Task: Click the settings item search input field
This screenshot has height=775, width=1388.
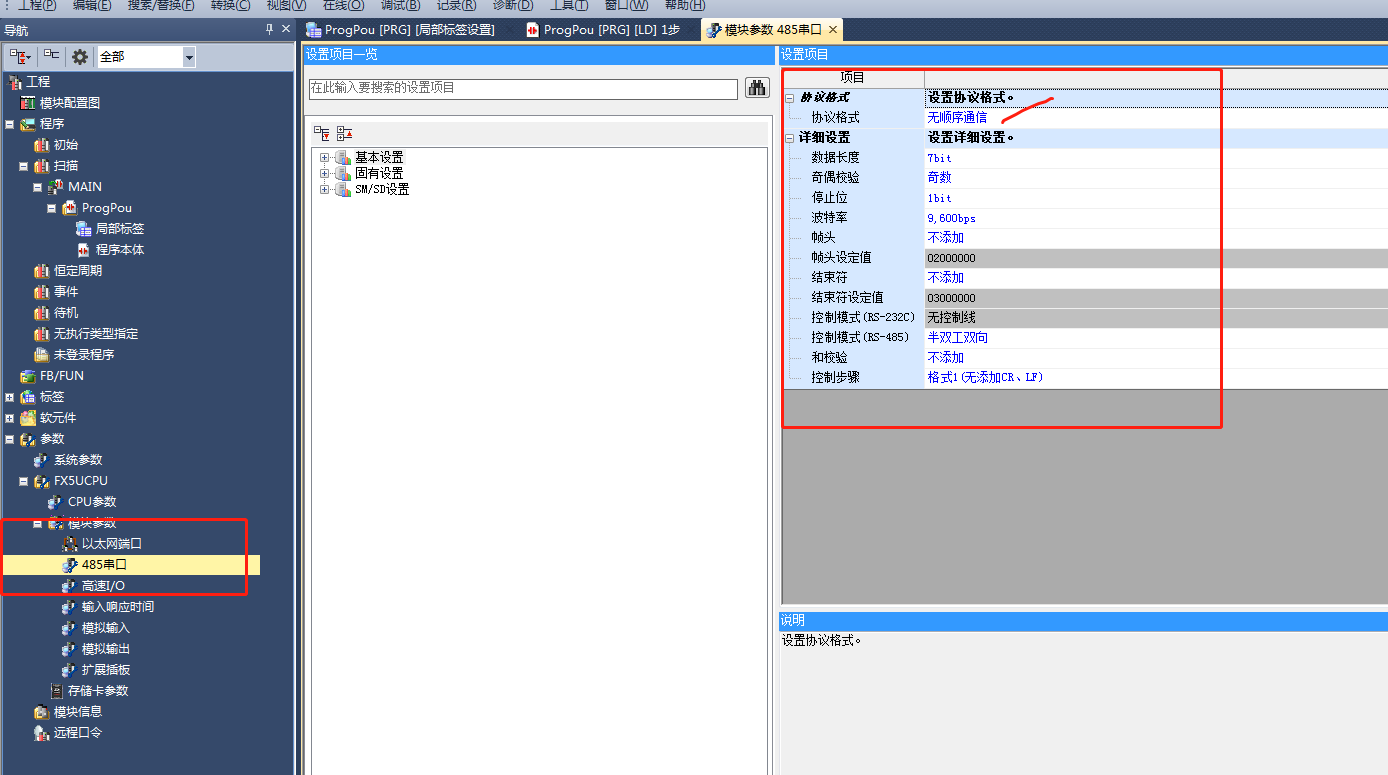Action: tap(523, 88)
